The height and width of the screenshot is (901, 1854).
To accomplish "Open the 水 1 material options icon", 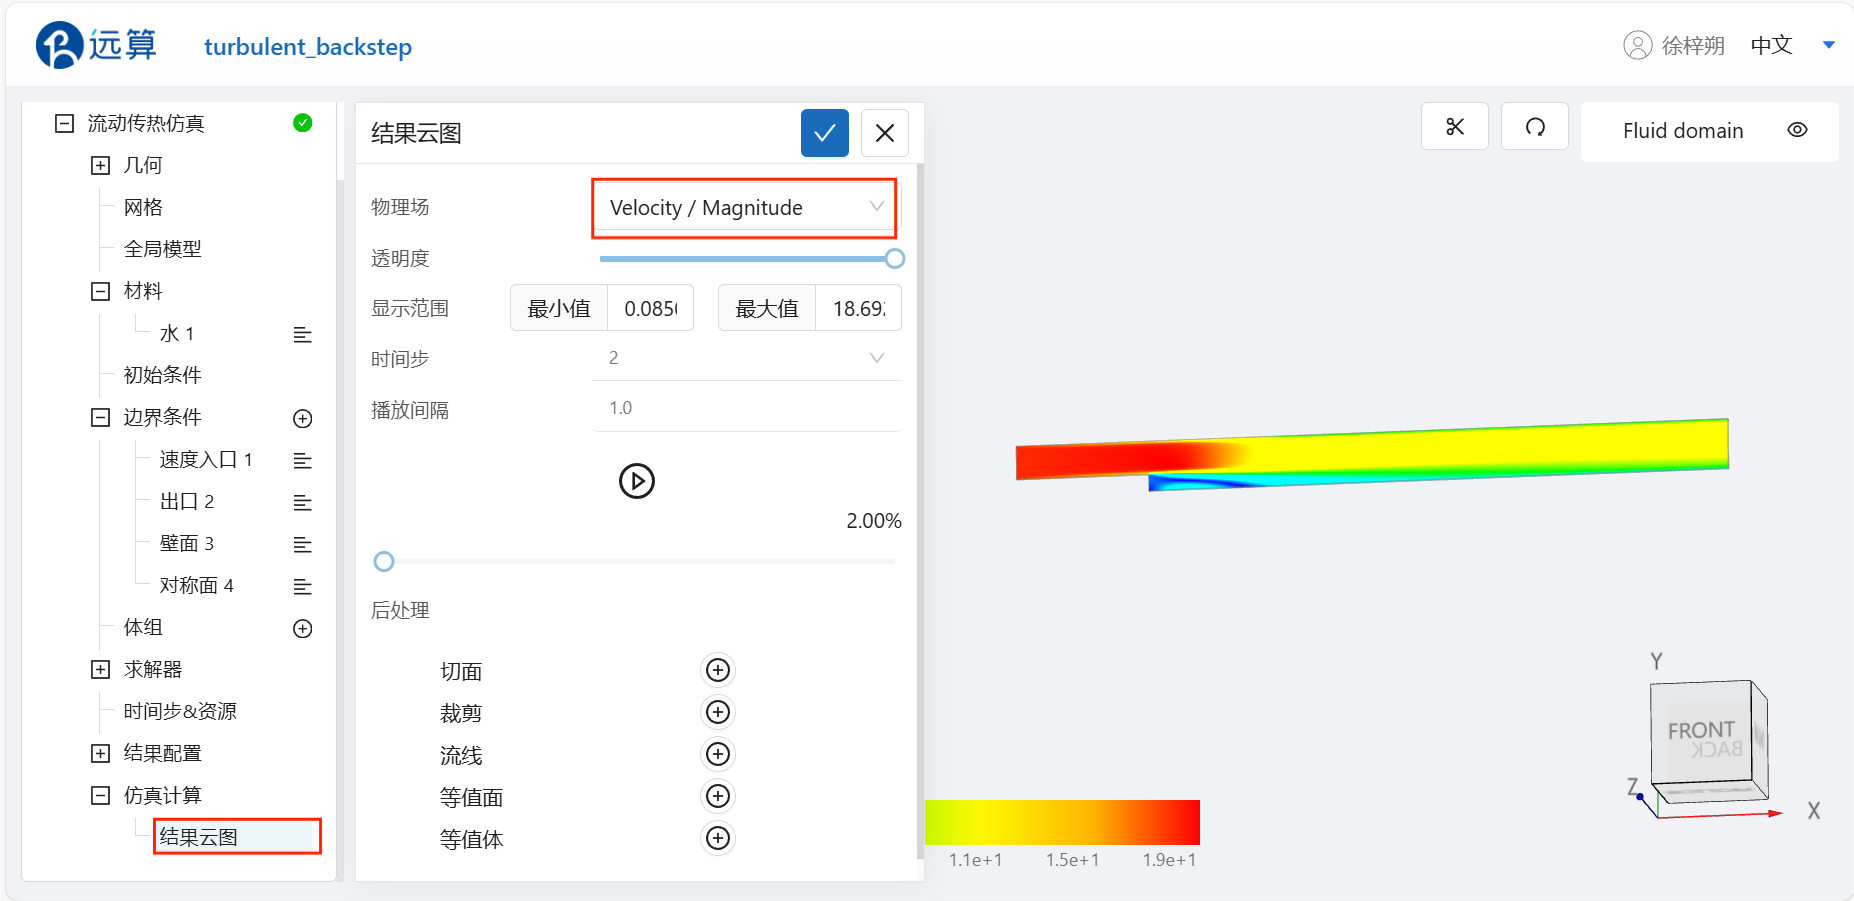I will [302, 334].
